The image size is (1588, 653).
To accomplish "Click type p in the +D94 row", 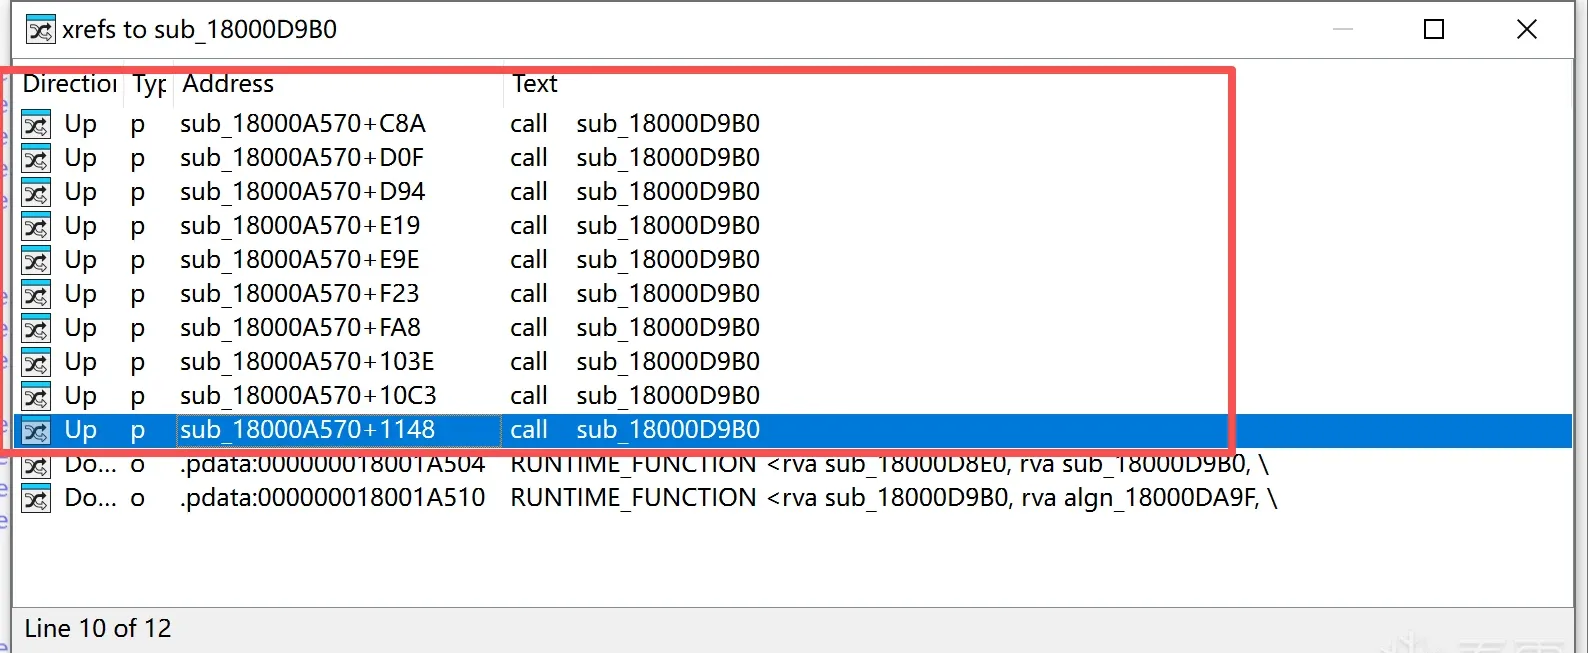I will pos(138,193).
